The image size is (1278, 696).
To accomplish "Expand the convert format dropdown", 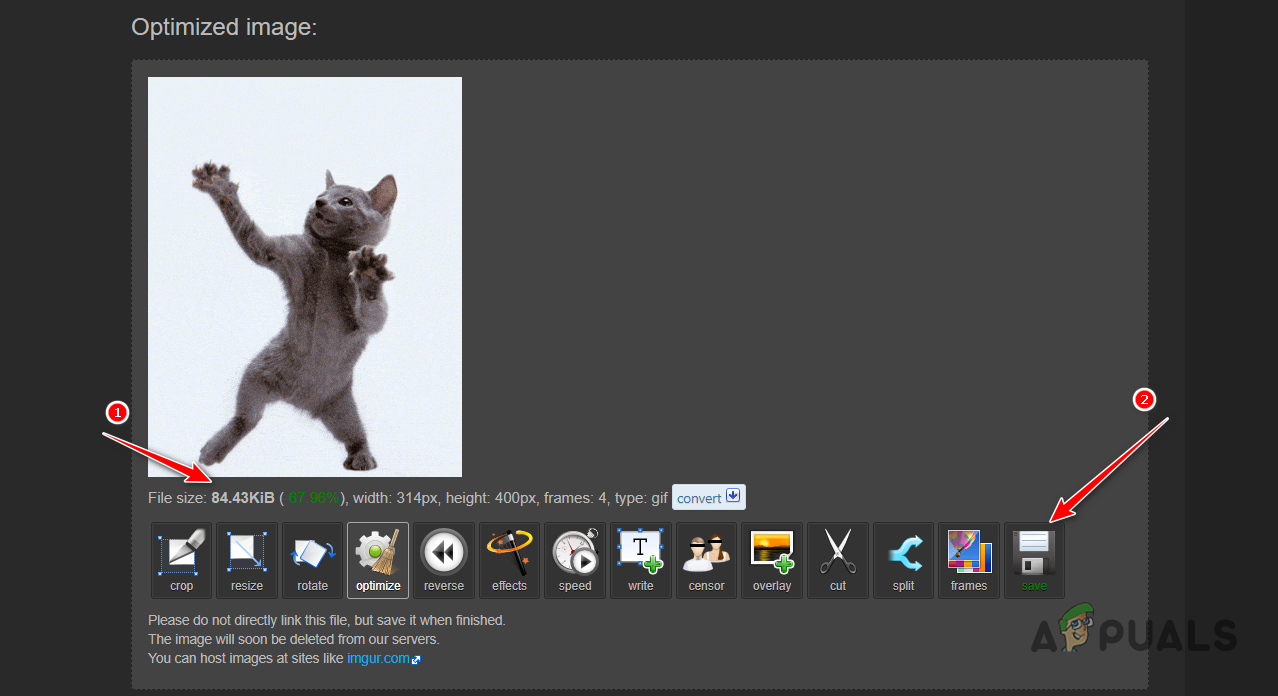I will (x=733, y=496).
